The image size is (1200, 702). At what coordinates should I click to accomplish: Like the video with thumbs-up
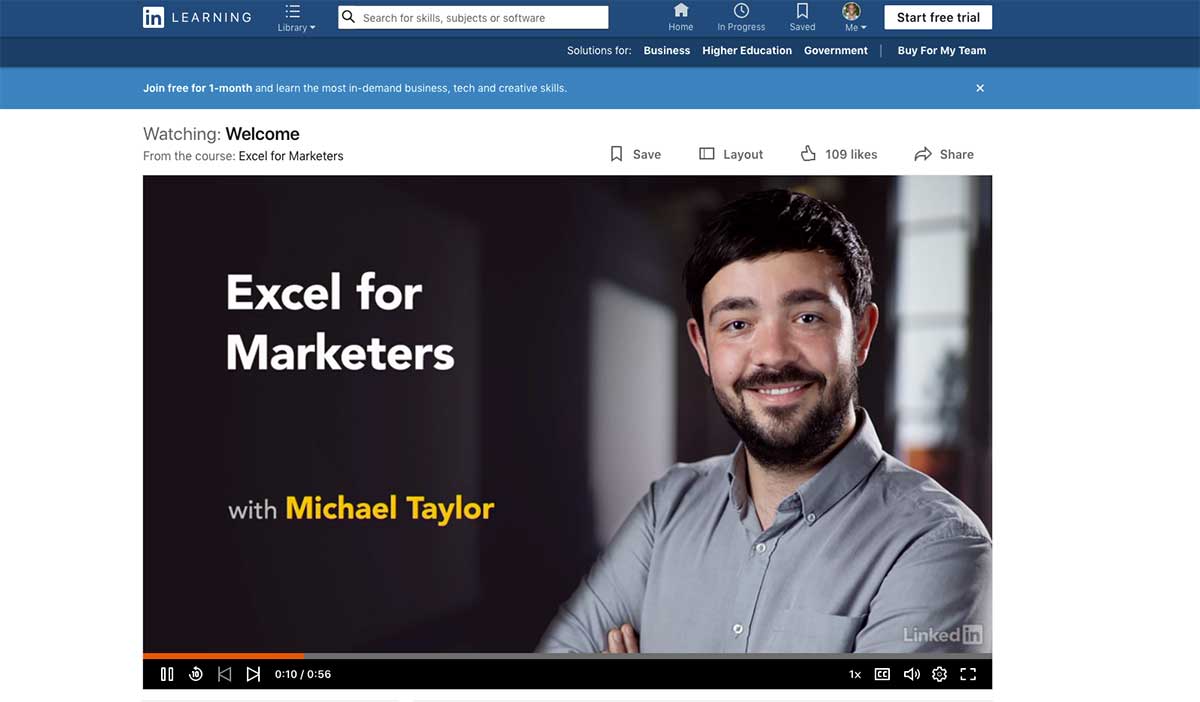coord(839,154)
